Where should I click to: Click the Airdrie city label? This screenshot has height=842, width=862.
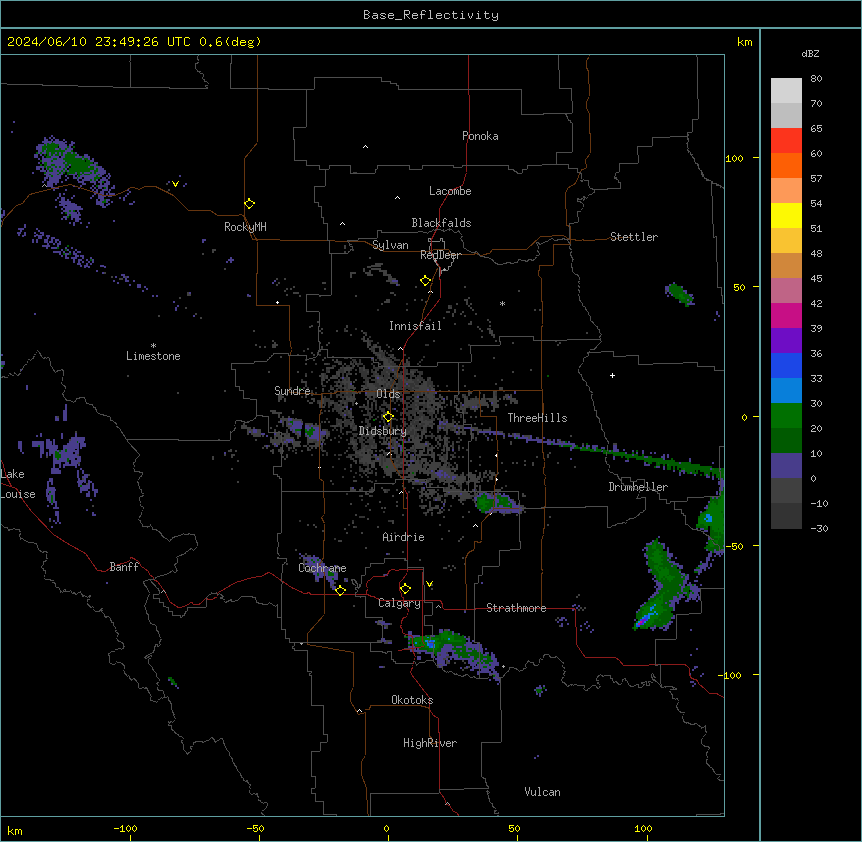pyautogui.click(x=404, y=537)
